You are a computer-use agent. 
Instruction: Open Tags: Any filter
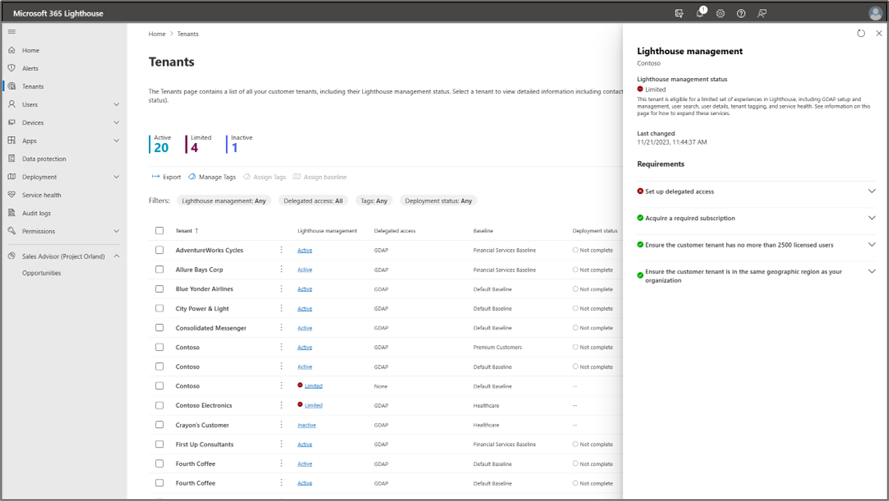[x=374, y=201]
